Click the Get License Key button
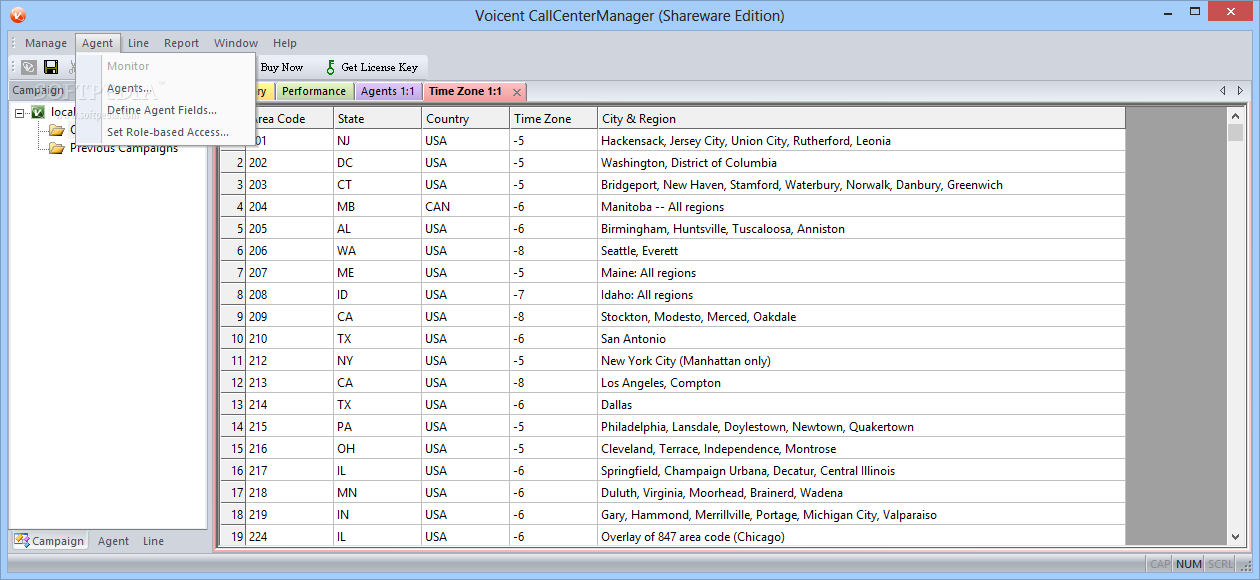Image resolution: width=1260 pixels, height=580 pixels. point(371,67)
